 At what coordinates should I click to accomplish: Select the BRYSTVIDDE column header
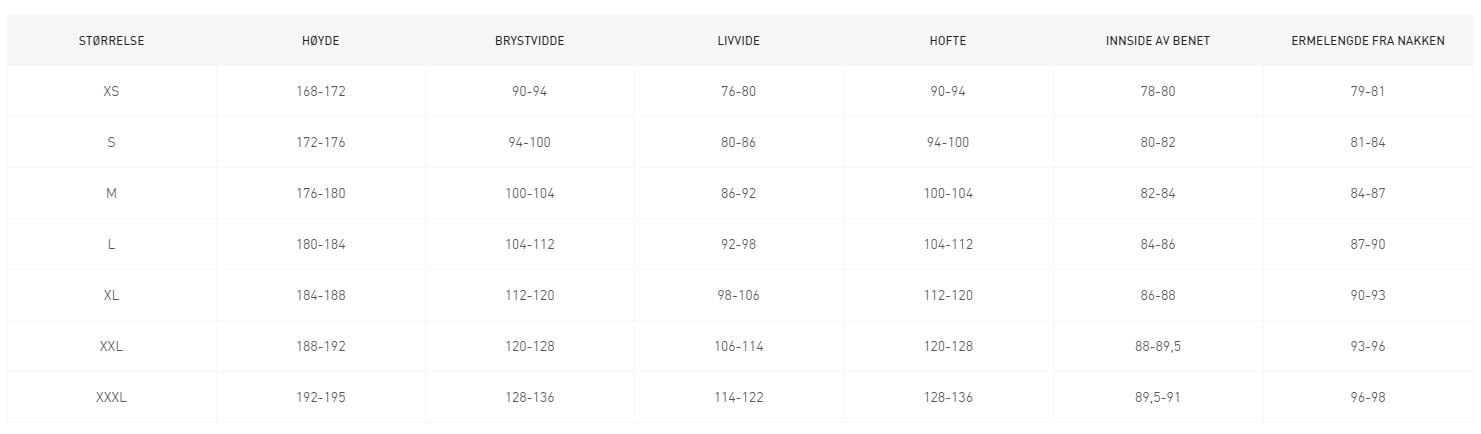point(529,41)
